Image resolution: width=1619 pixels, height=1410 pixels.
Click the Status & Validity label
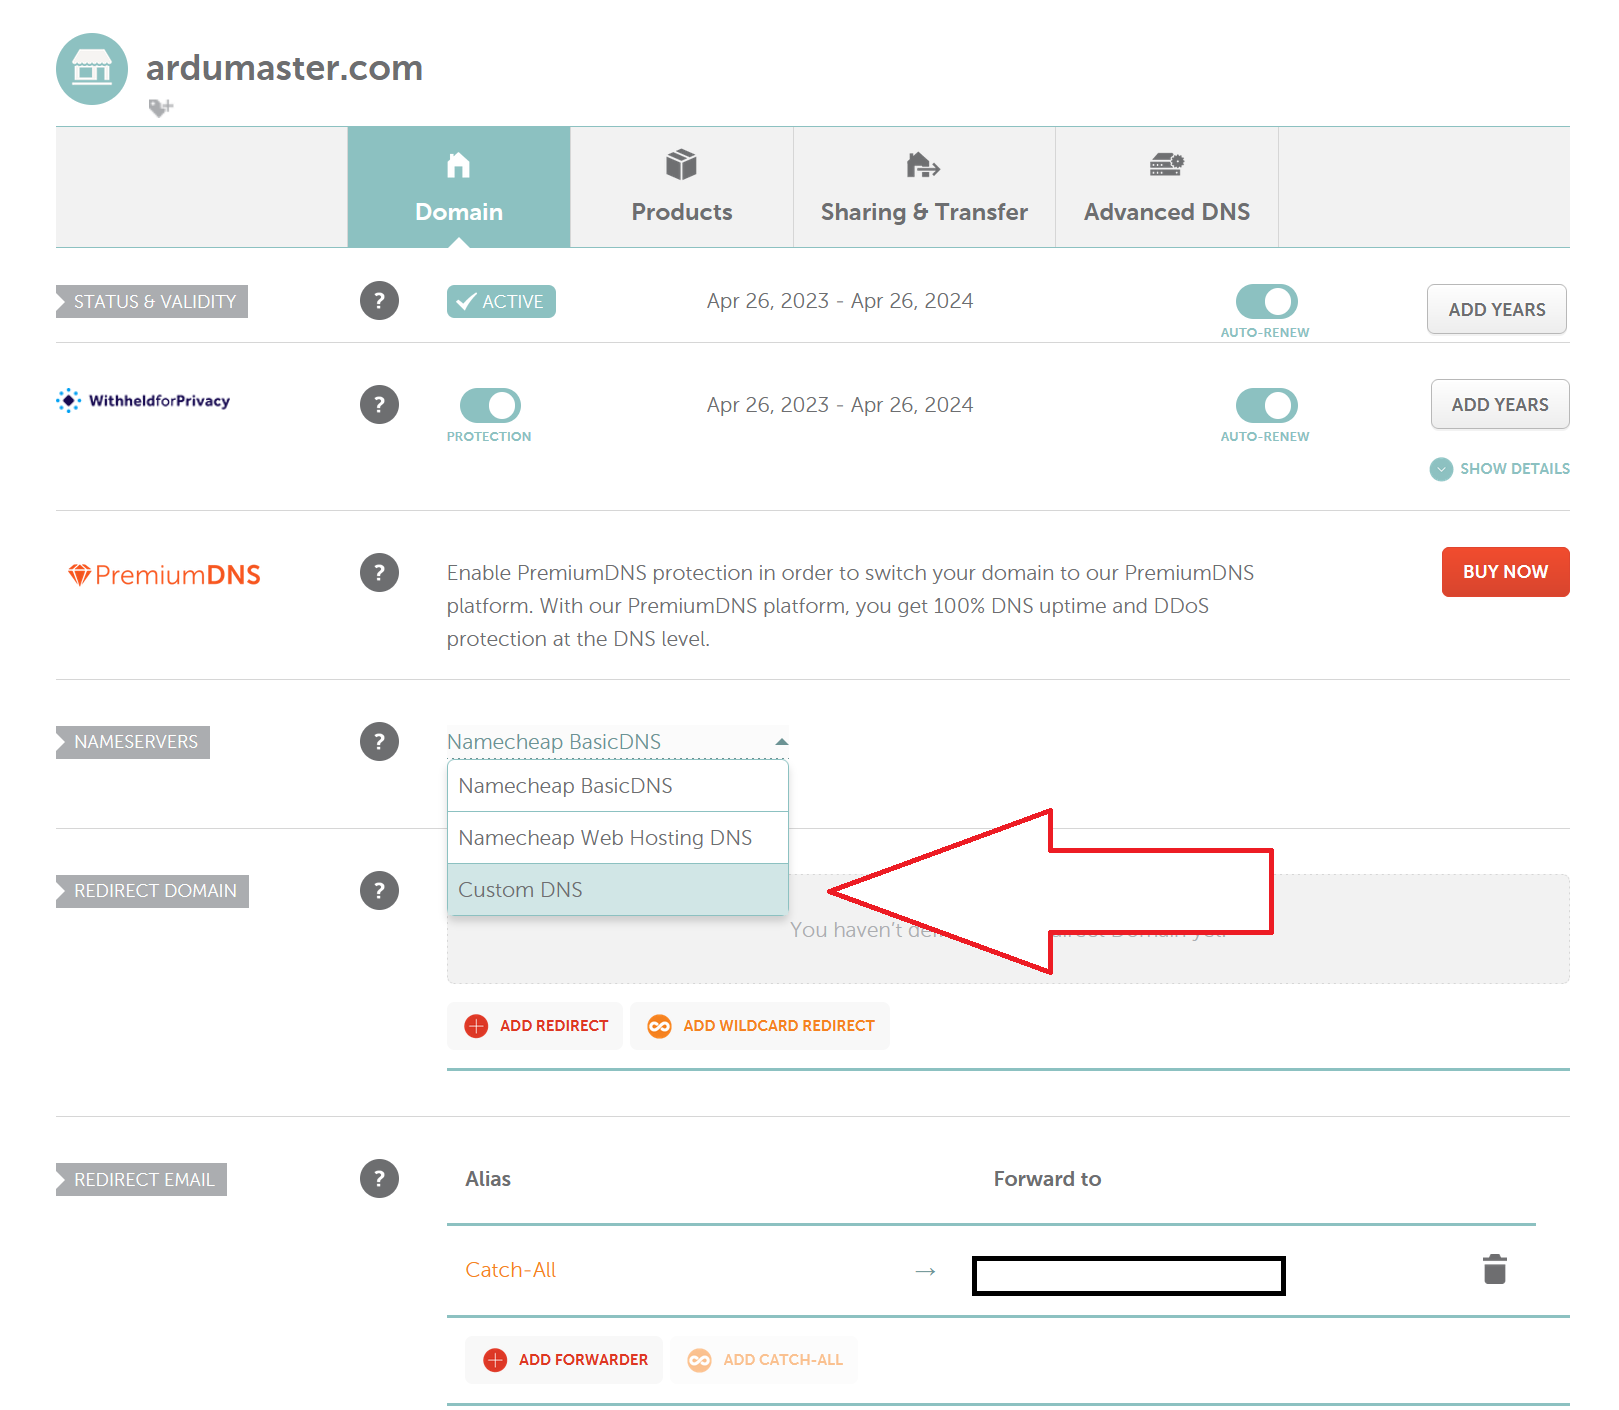(152, 302)
